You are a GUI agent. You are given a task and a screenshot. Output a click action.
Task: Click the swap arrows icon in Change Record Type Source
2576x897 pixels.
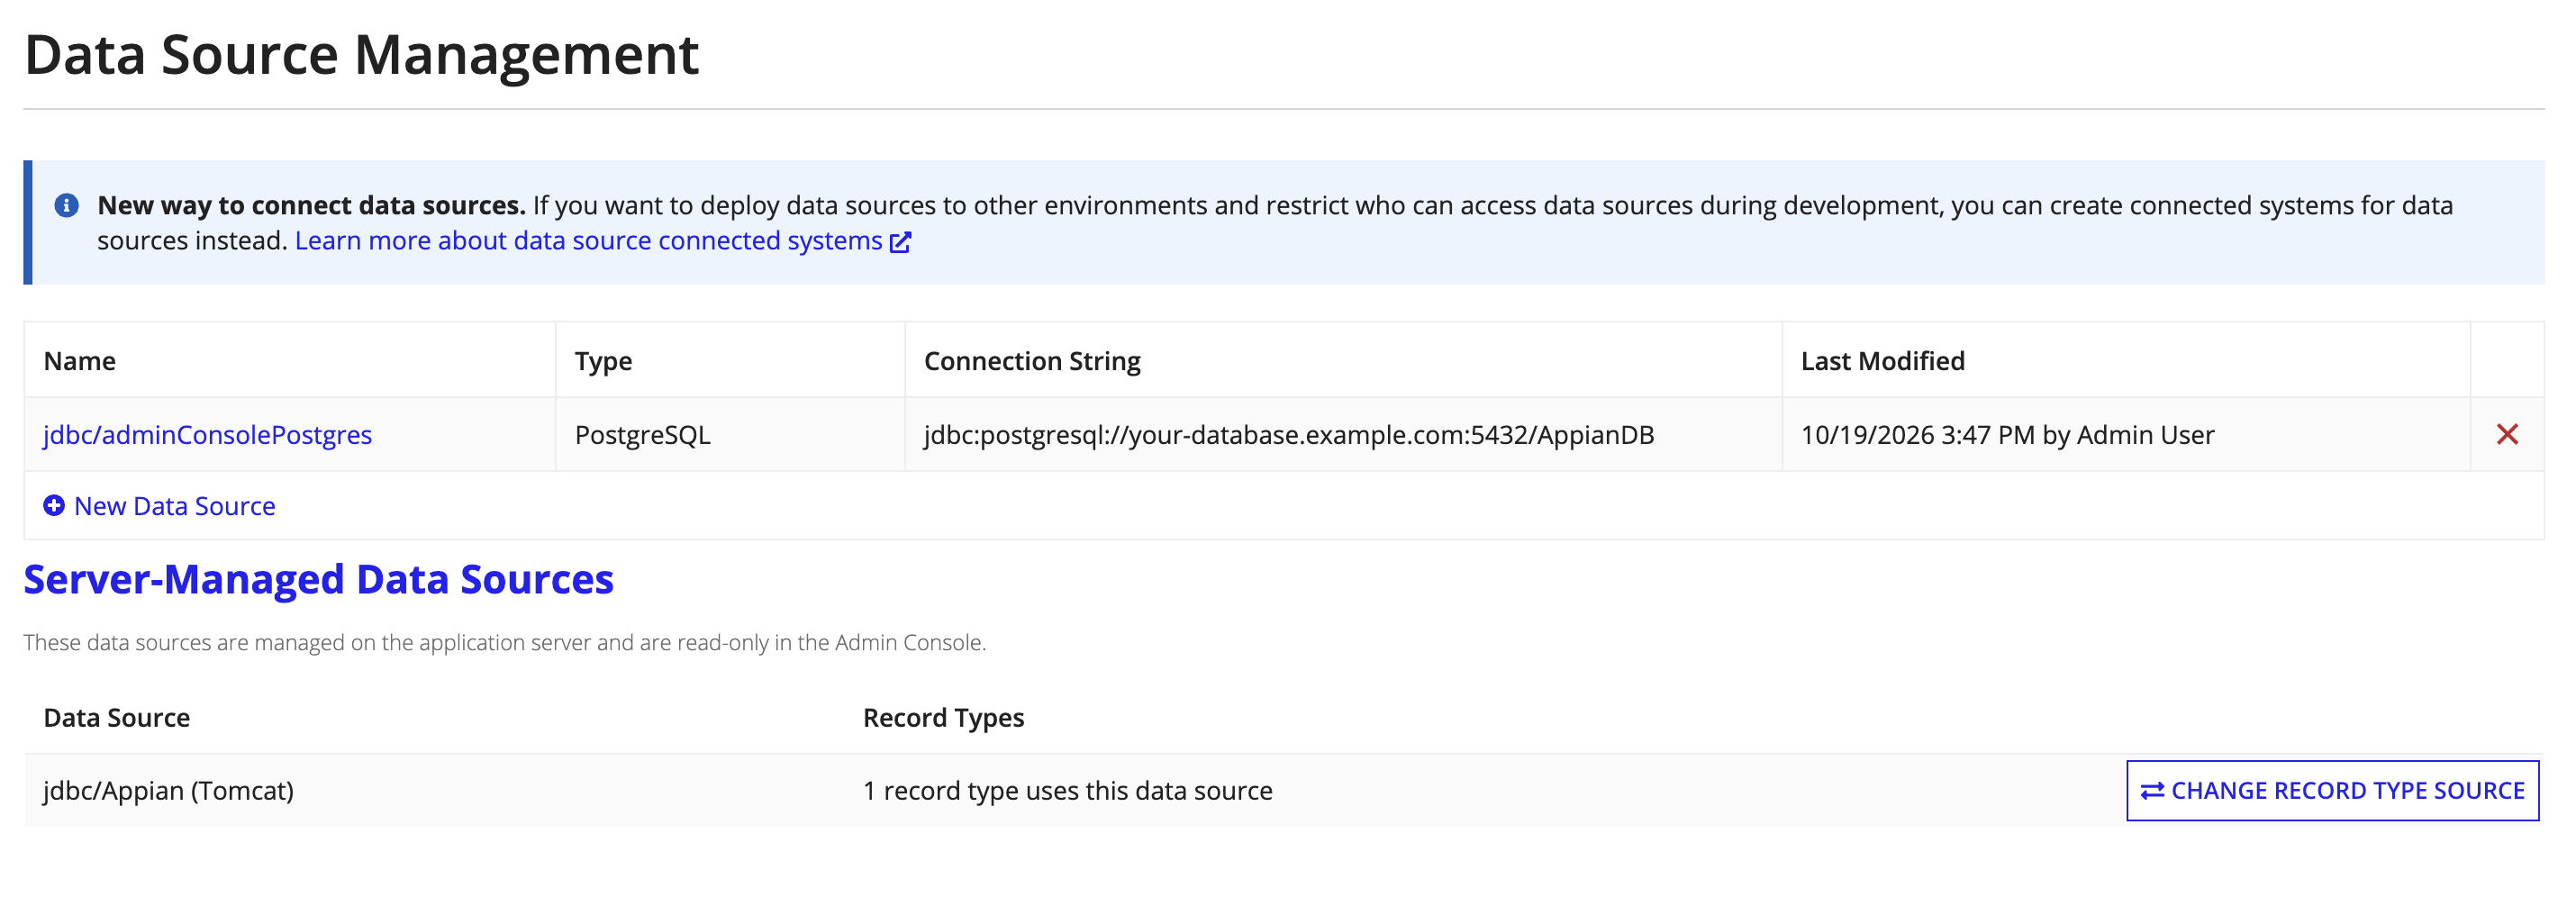(x=2152, y=790)
